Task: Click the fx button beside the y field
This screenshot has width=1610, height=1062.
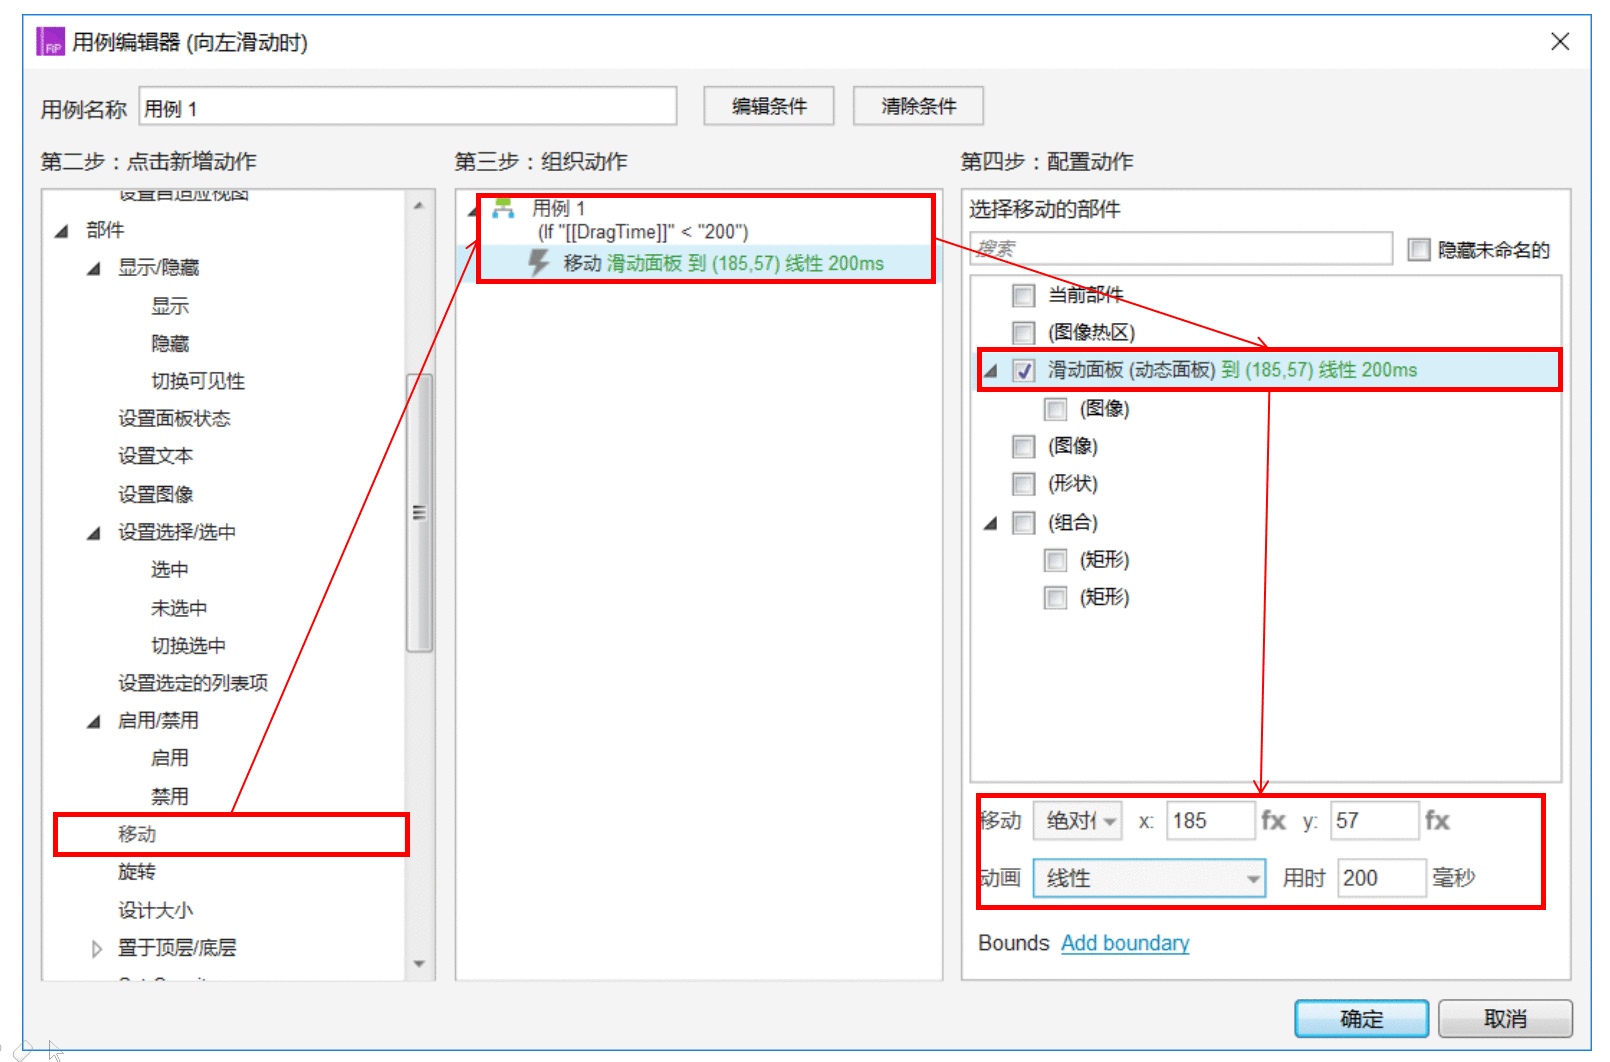Action: [x=1437, y=821]
